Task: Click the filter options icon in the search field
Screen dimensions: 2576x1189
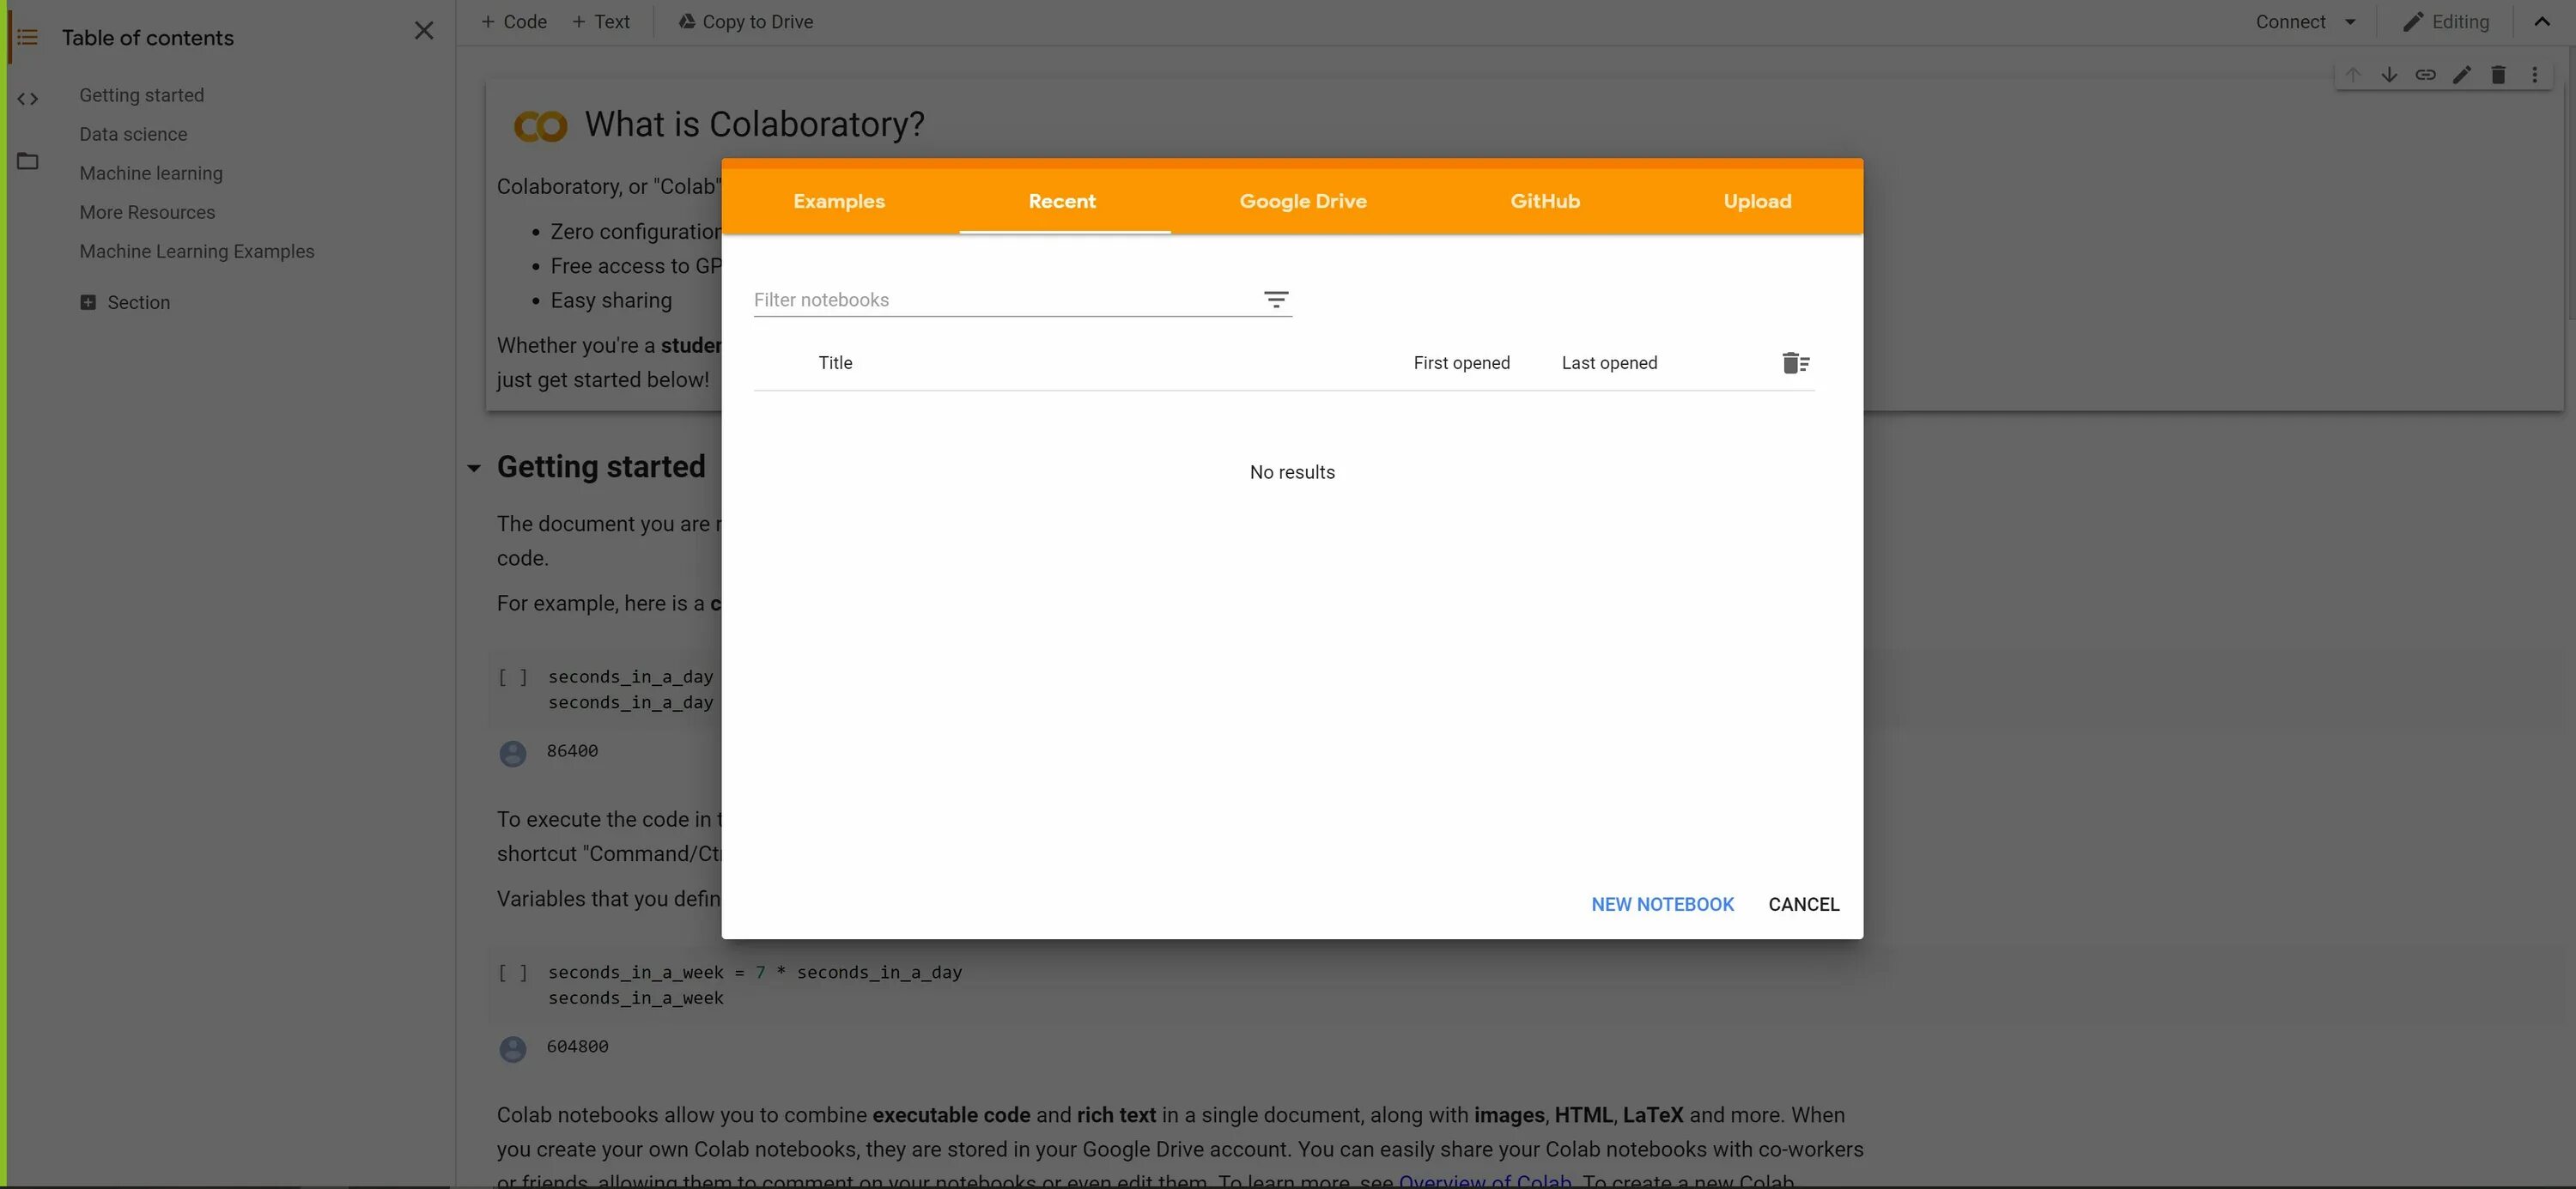Action: point(1275,300)
